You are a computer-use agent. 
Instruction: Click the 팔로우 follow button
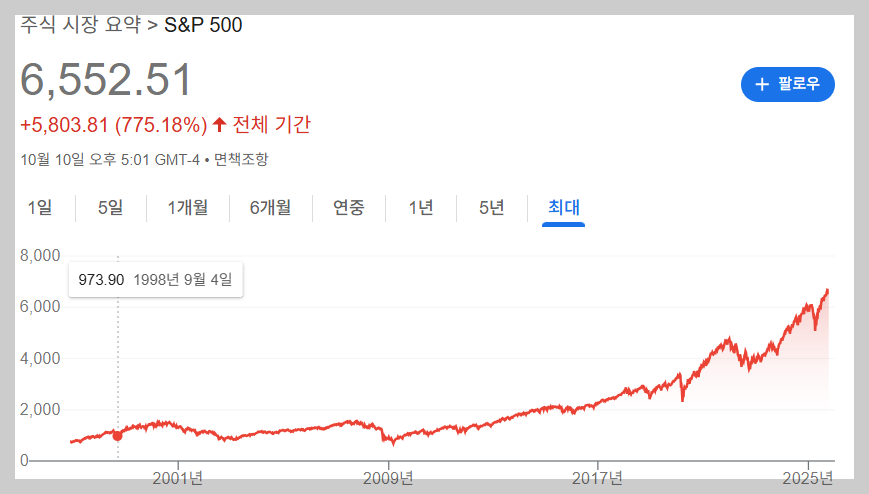click(x=788, y=84)
